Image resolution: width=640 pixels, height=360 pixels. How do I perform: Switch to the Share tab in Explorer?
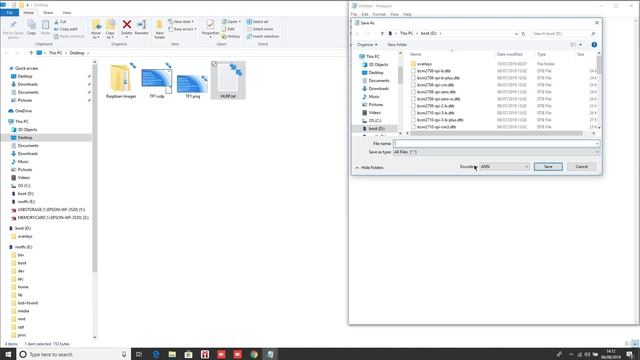pos(48,13)
